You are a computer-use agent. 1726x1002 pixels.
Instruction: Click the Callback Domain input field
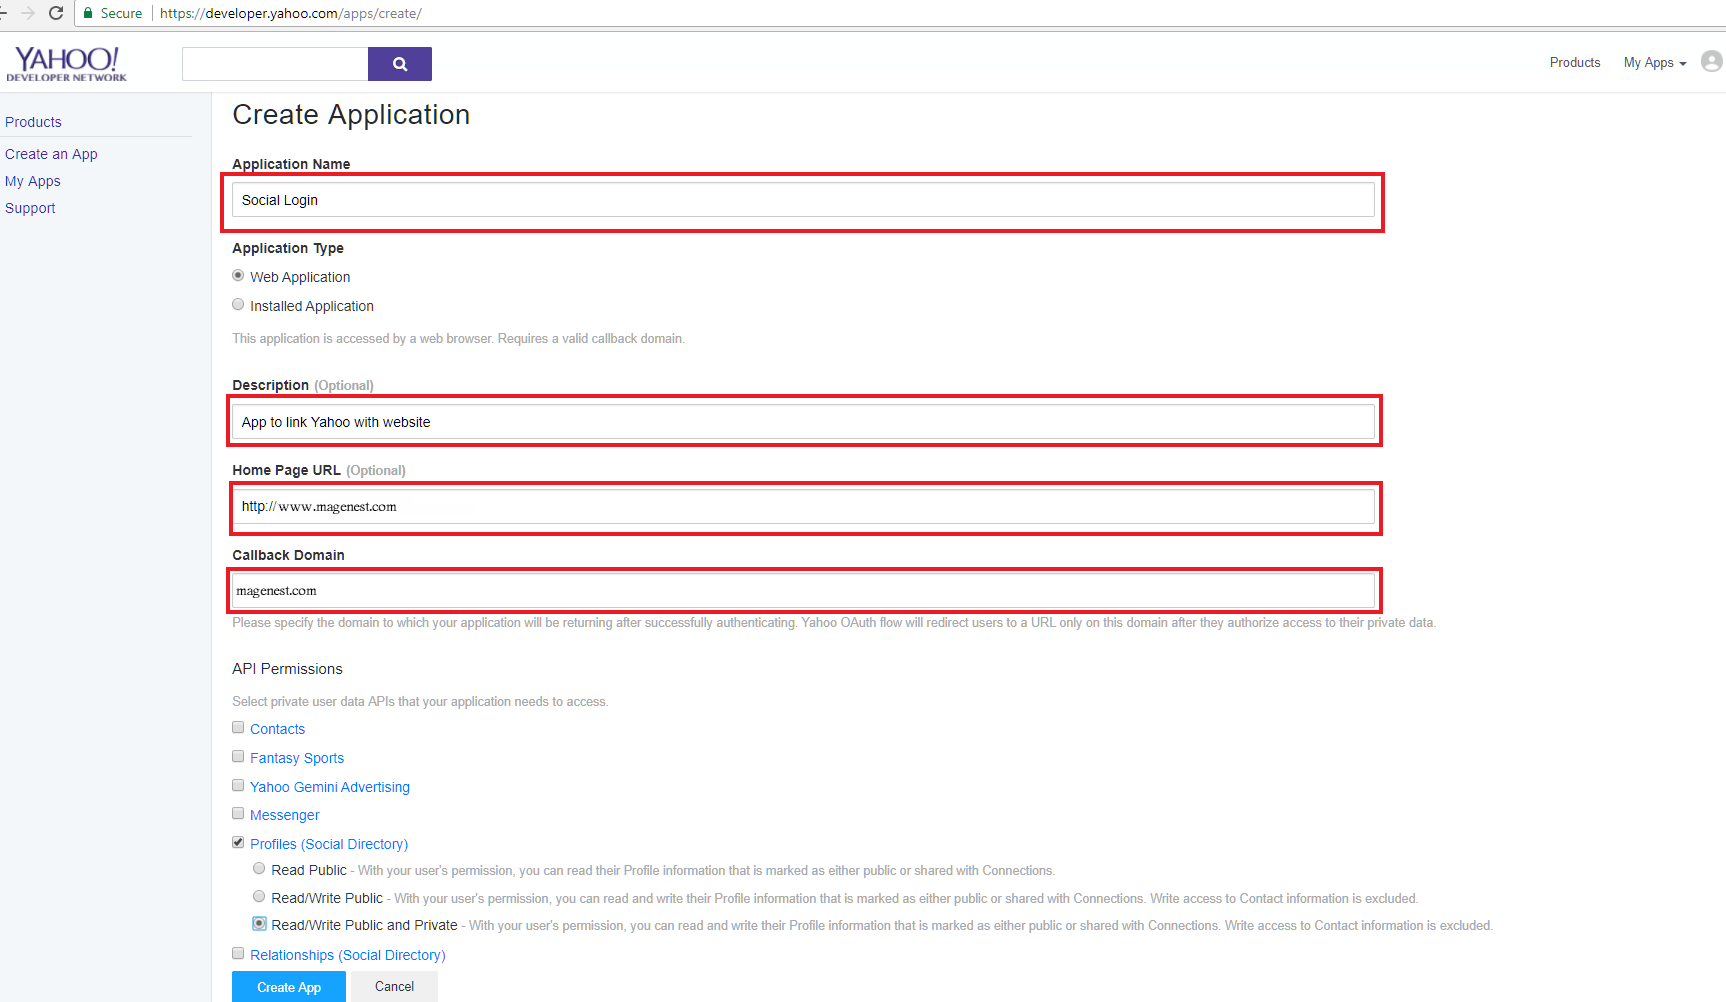coord(803,591)
